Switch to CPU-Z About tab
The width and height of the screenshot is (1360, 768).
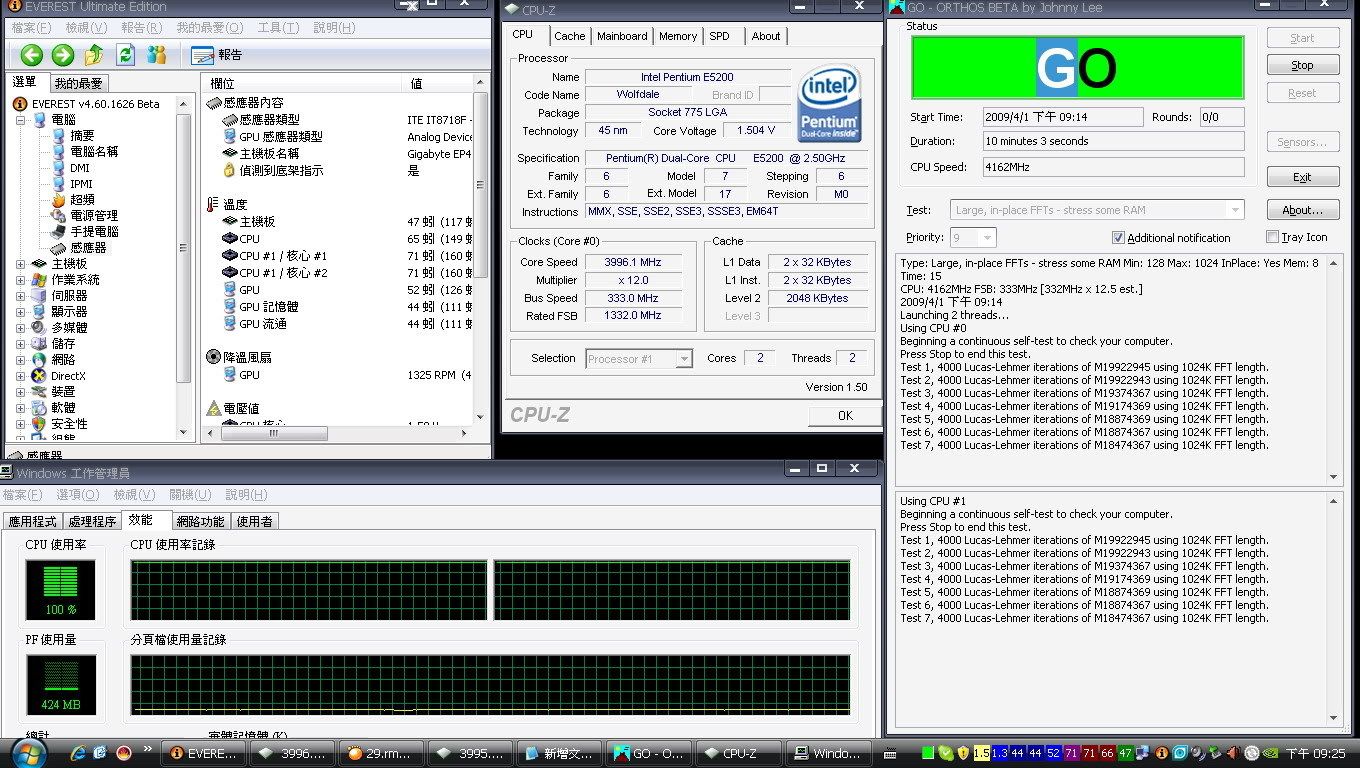click(x=766, y=36)
